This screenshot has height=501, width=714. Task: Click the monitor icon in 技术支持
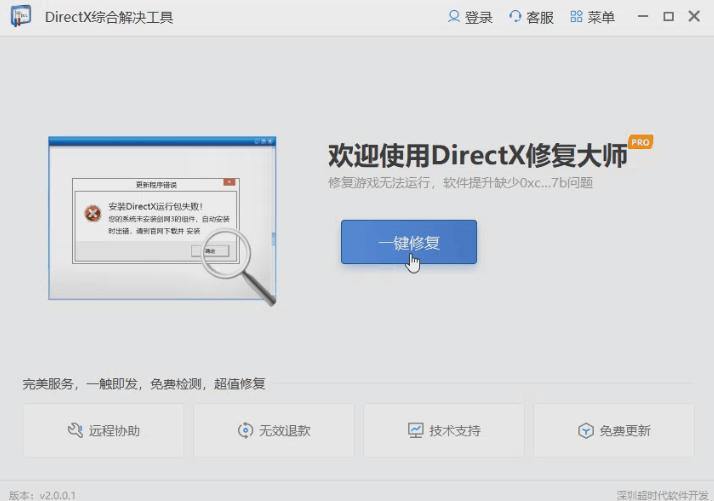pos(415,431)
